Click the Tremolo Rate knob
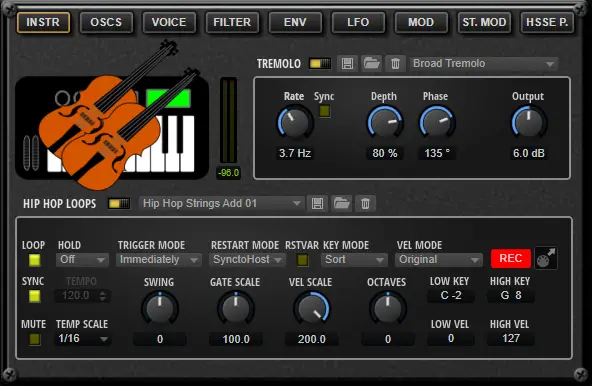The height and width of the screenshot is (386, 592). [x=295, y=122]
